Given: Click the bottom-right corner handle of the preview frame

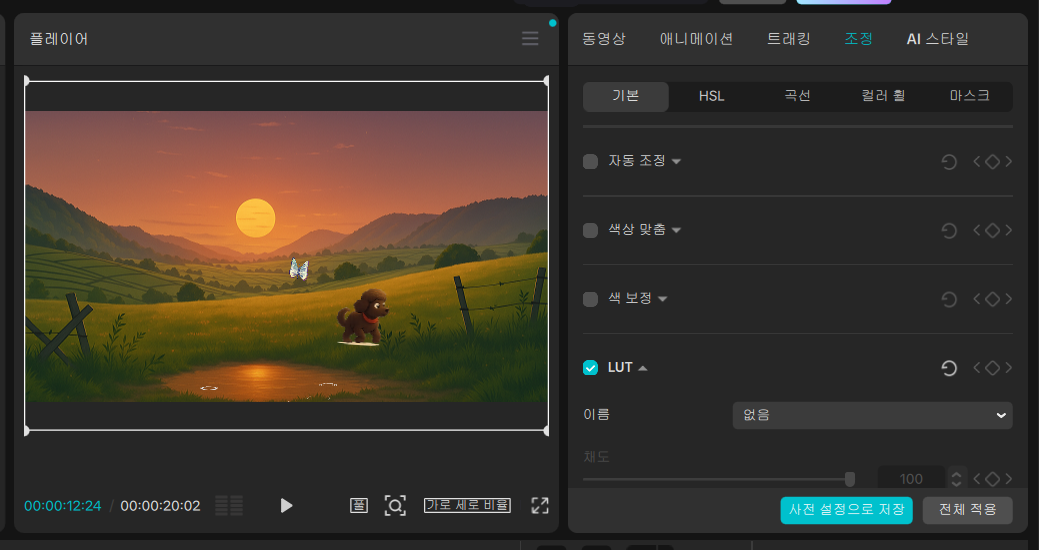Looking at the screenshot, I should (546, 431).
